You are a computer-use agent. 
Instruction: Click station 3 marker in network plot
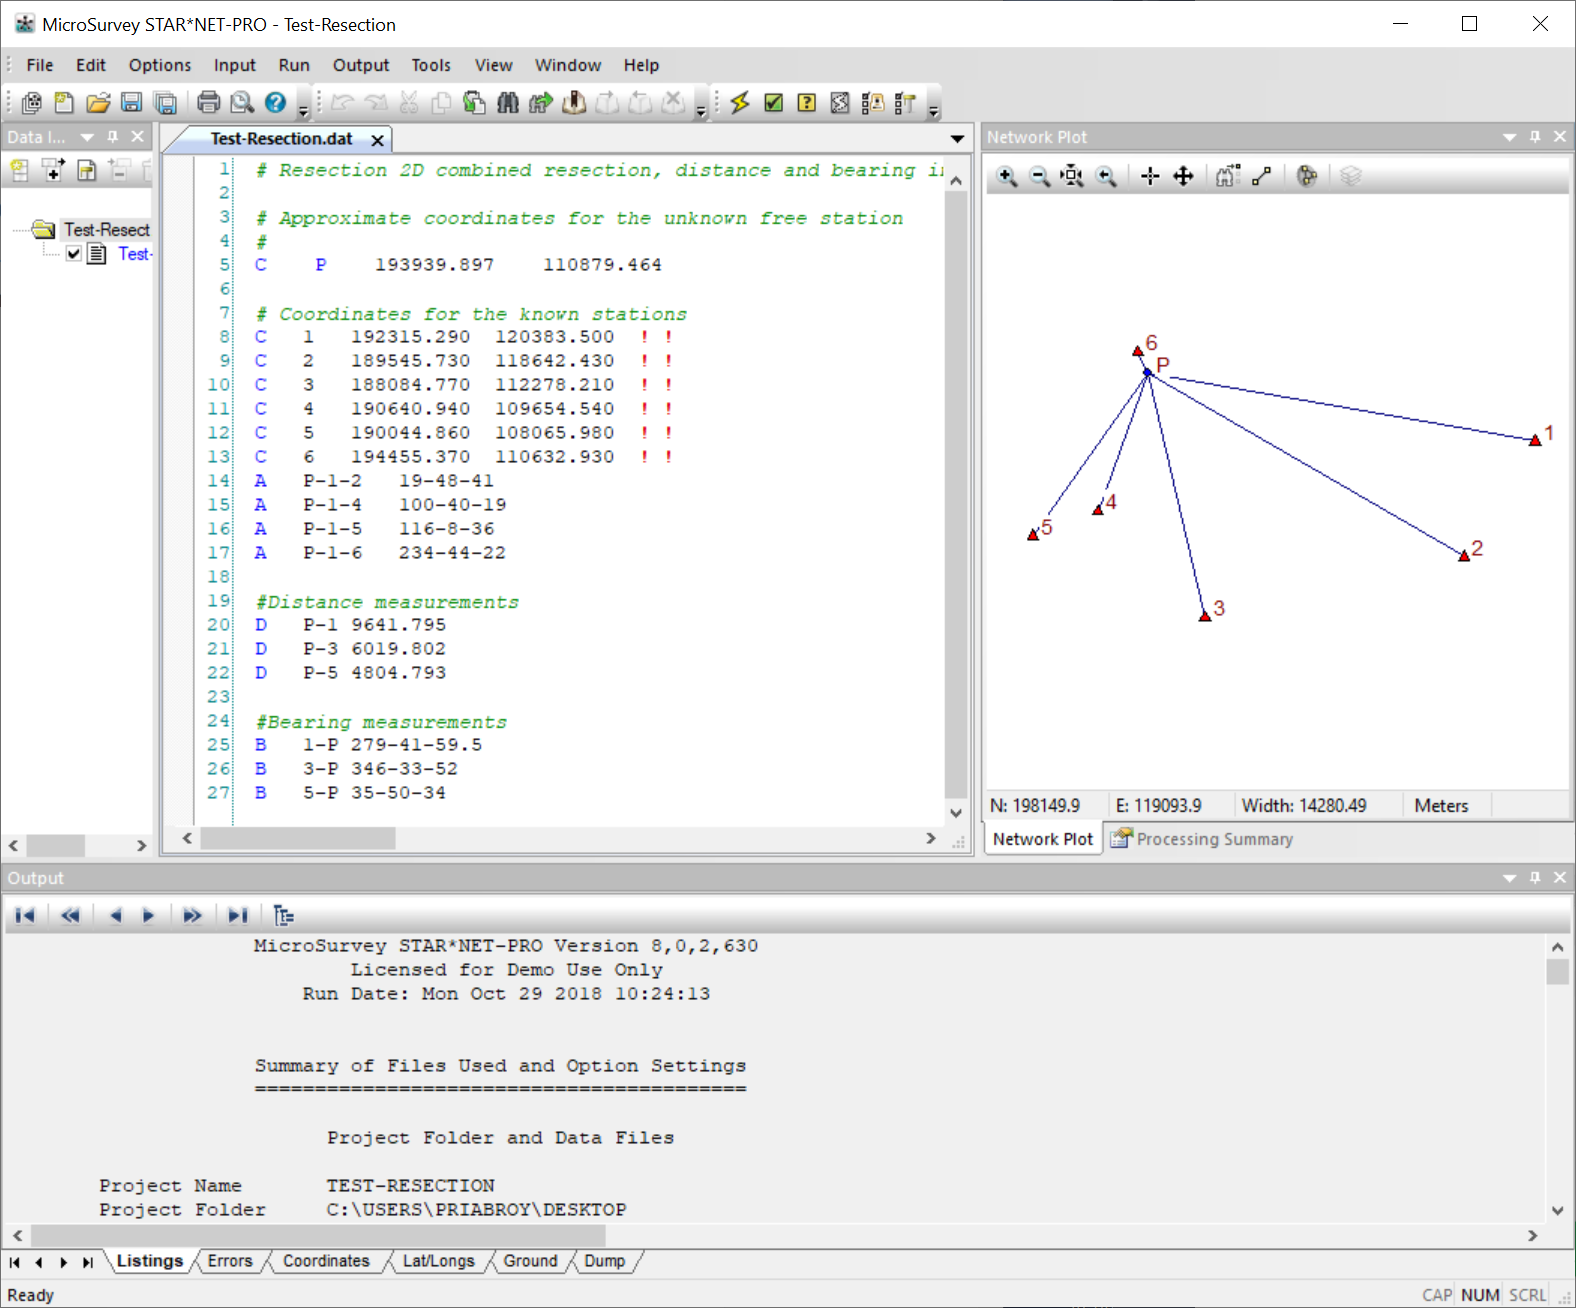(1205, 616)
